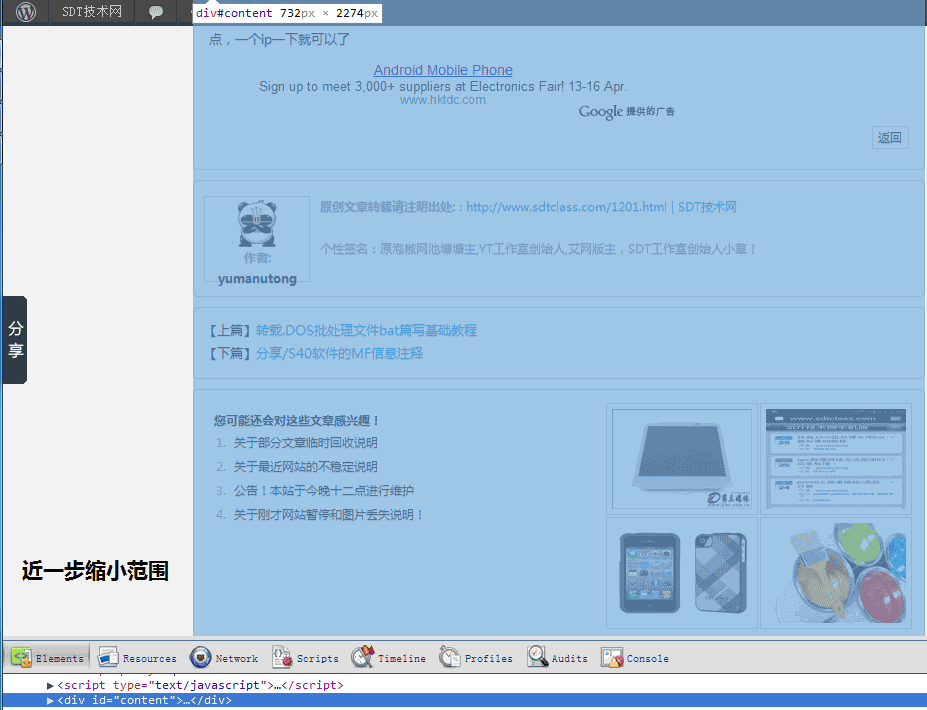Click the tablet device thumbnail
This screenshot has height=710, width=927.
click(x=682, y=459)
